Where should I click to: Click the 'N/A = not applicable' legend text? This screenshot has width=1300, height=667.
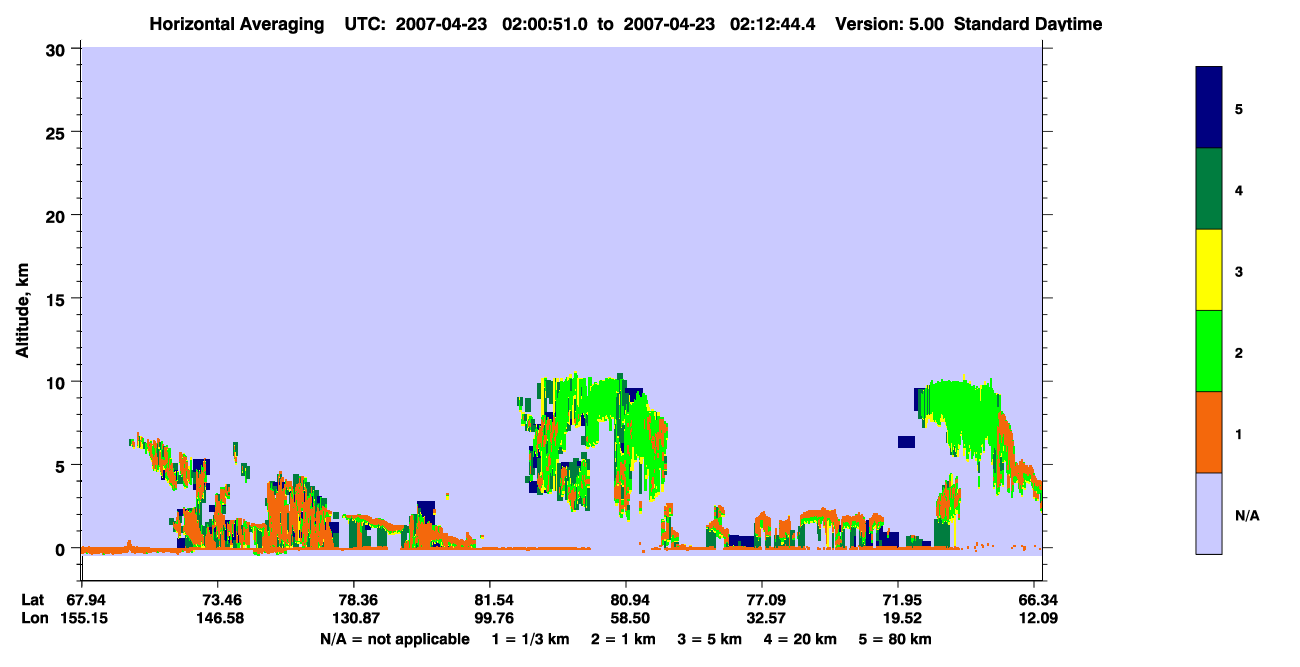(395, 639)
